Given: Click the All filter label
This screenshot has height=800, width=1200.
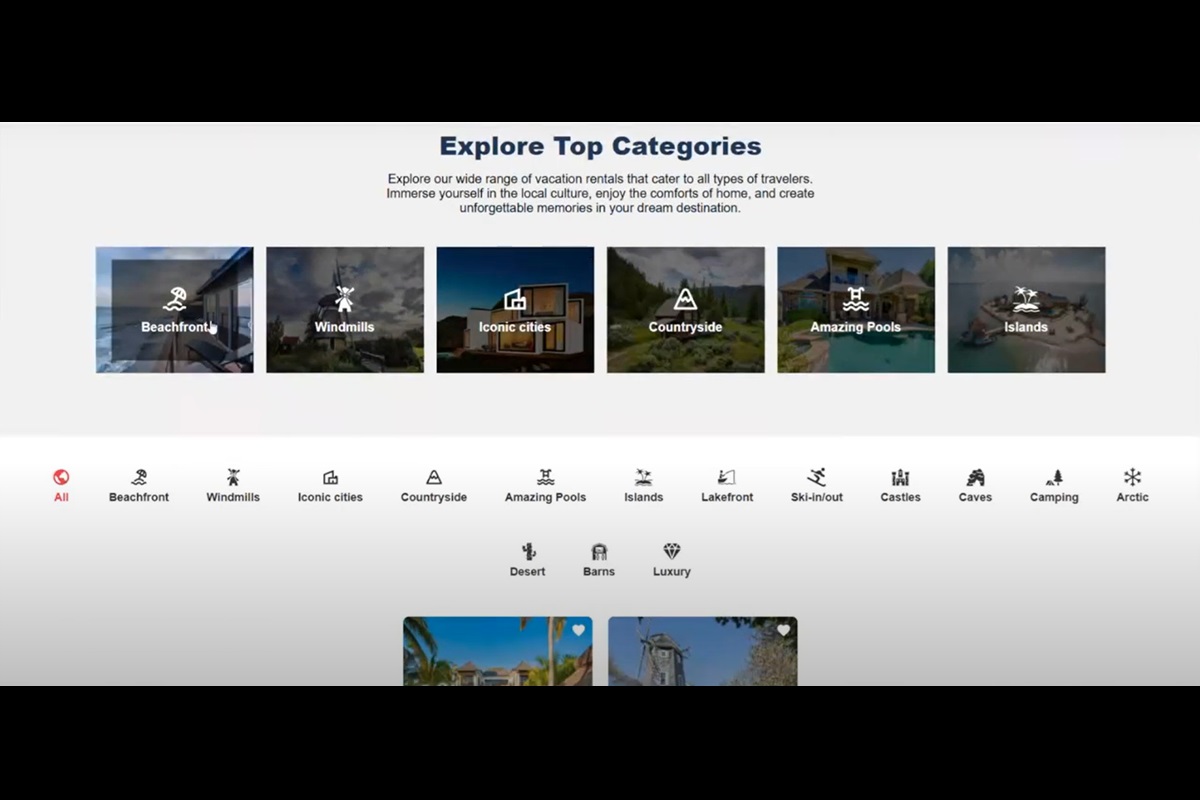Looking at the screenshot, I should [x=61, y=497].
